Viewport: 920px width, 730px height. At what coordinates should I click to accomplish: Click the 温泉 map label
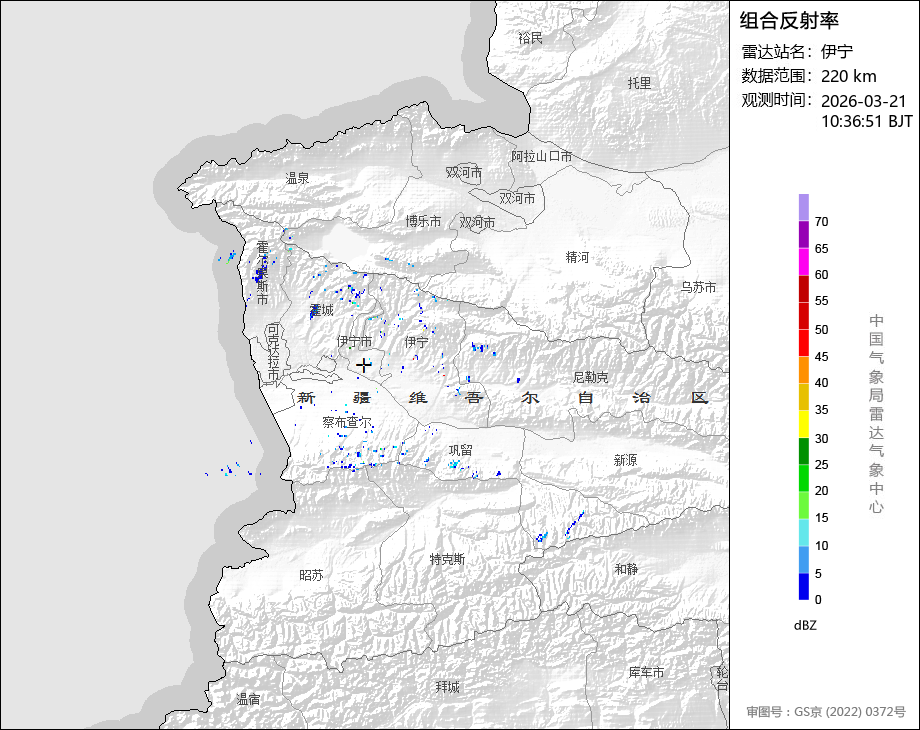[x=297, y=178]
